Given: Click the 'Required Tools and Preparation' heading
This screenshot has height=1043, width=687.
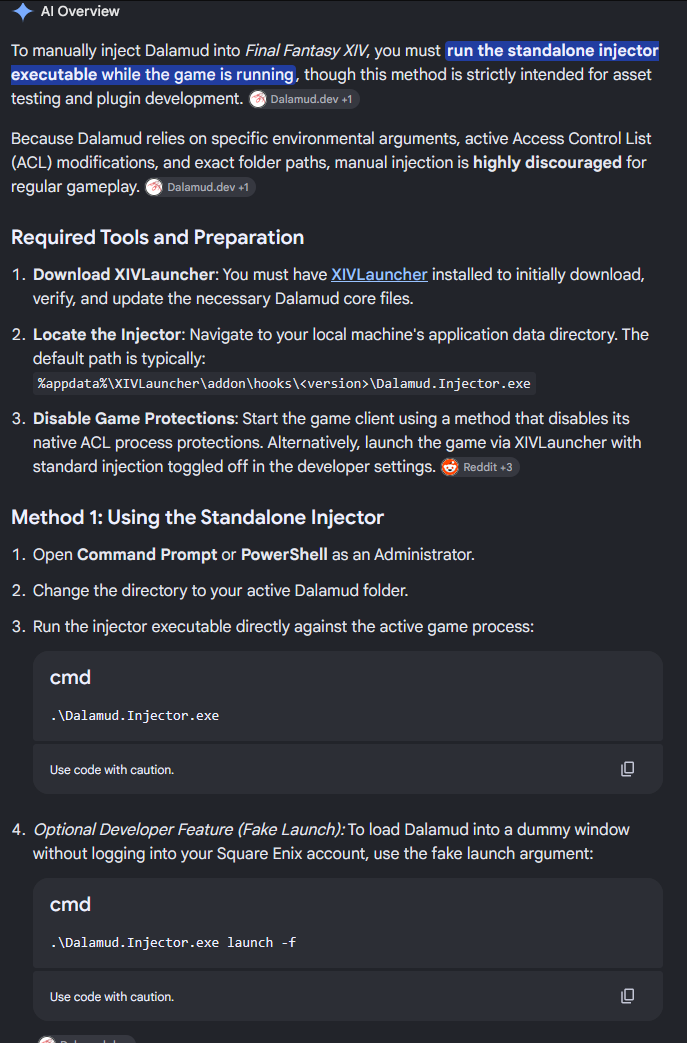Looking at the screenshot, I should (x=158, y=237).
